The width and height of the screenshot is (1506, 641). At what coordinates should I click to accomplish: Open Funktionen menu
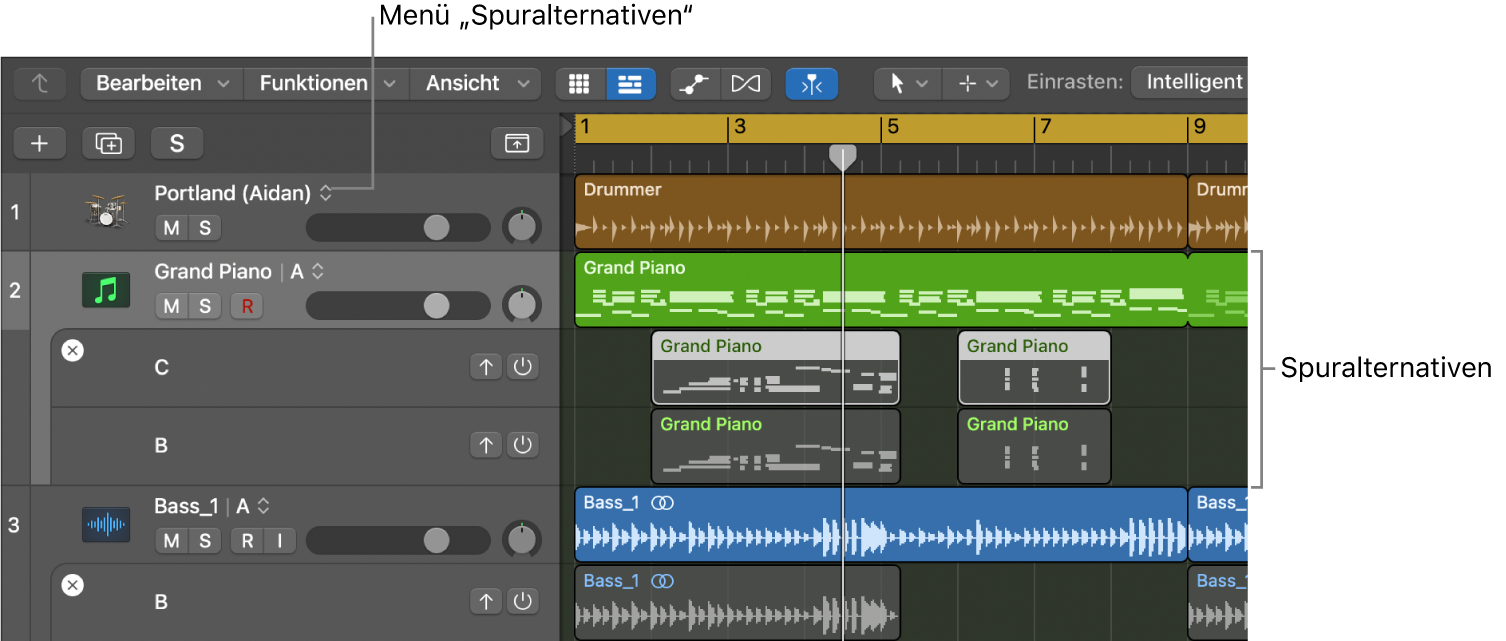pyautogui.click(x=327, y=84)
